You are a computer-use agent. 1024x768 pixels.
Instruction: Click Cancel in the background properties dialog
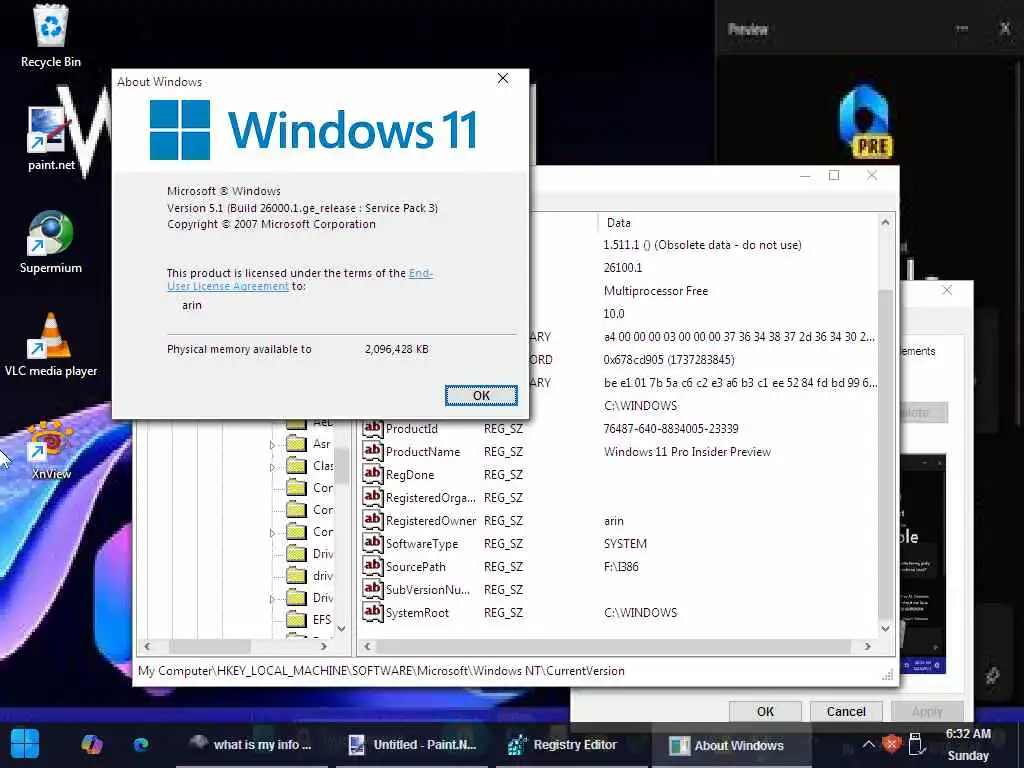click(846, 711)
